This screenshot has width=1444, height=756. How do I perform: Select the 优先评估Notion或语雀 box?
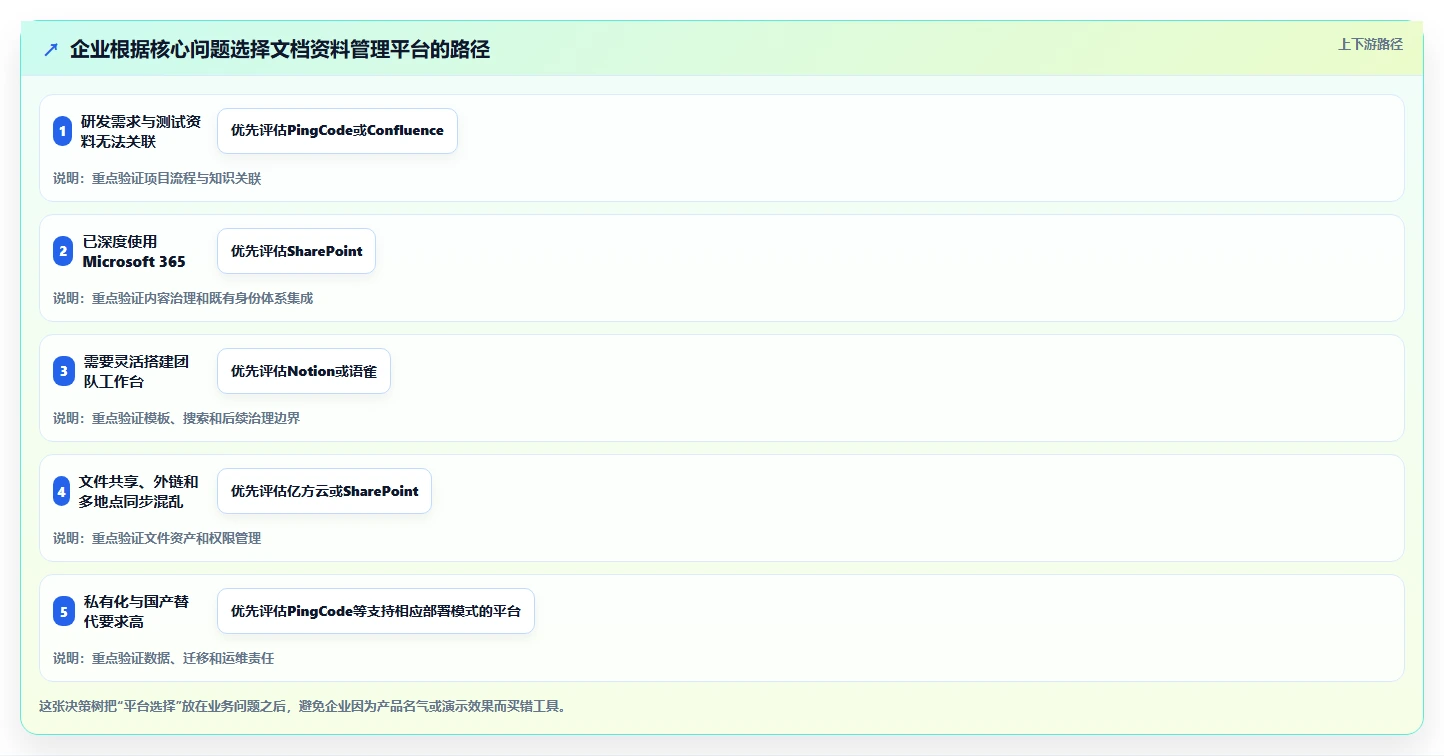click(304, 371)
